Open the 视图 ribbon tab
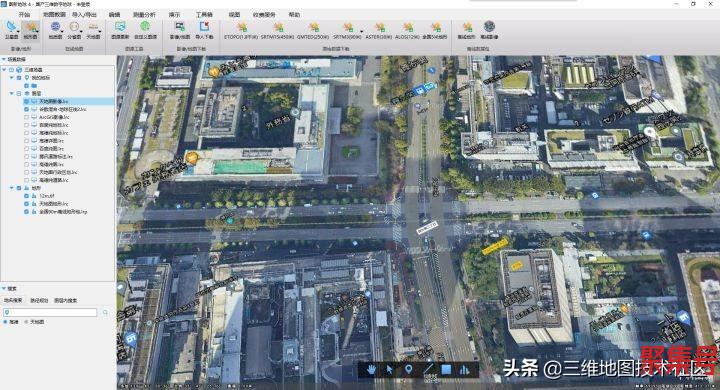720x390 pixels. 234,15
